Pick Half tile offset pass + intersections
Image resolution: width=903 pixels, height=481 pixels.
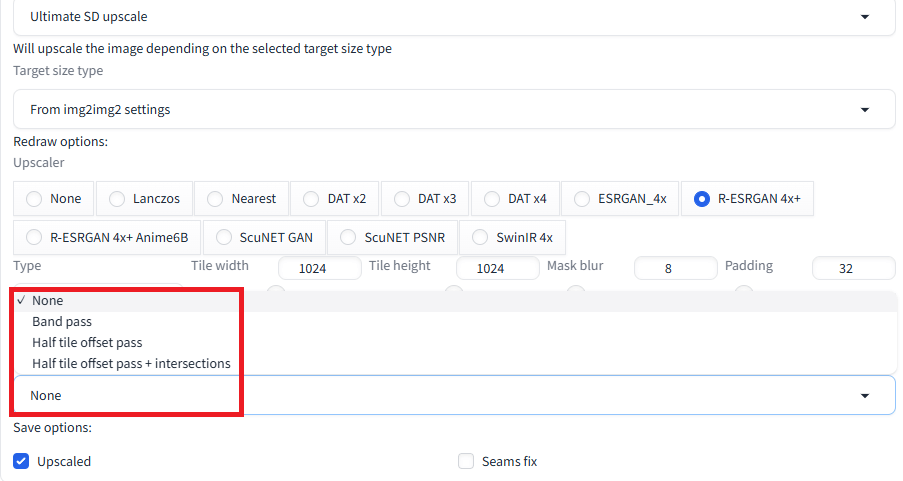tap(131, 363)
